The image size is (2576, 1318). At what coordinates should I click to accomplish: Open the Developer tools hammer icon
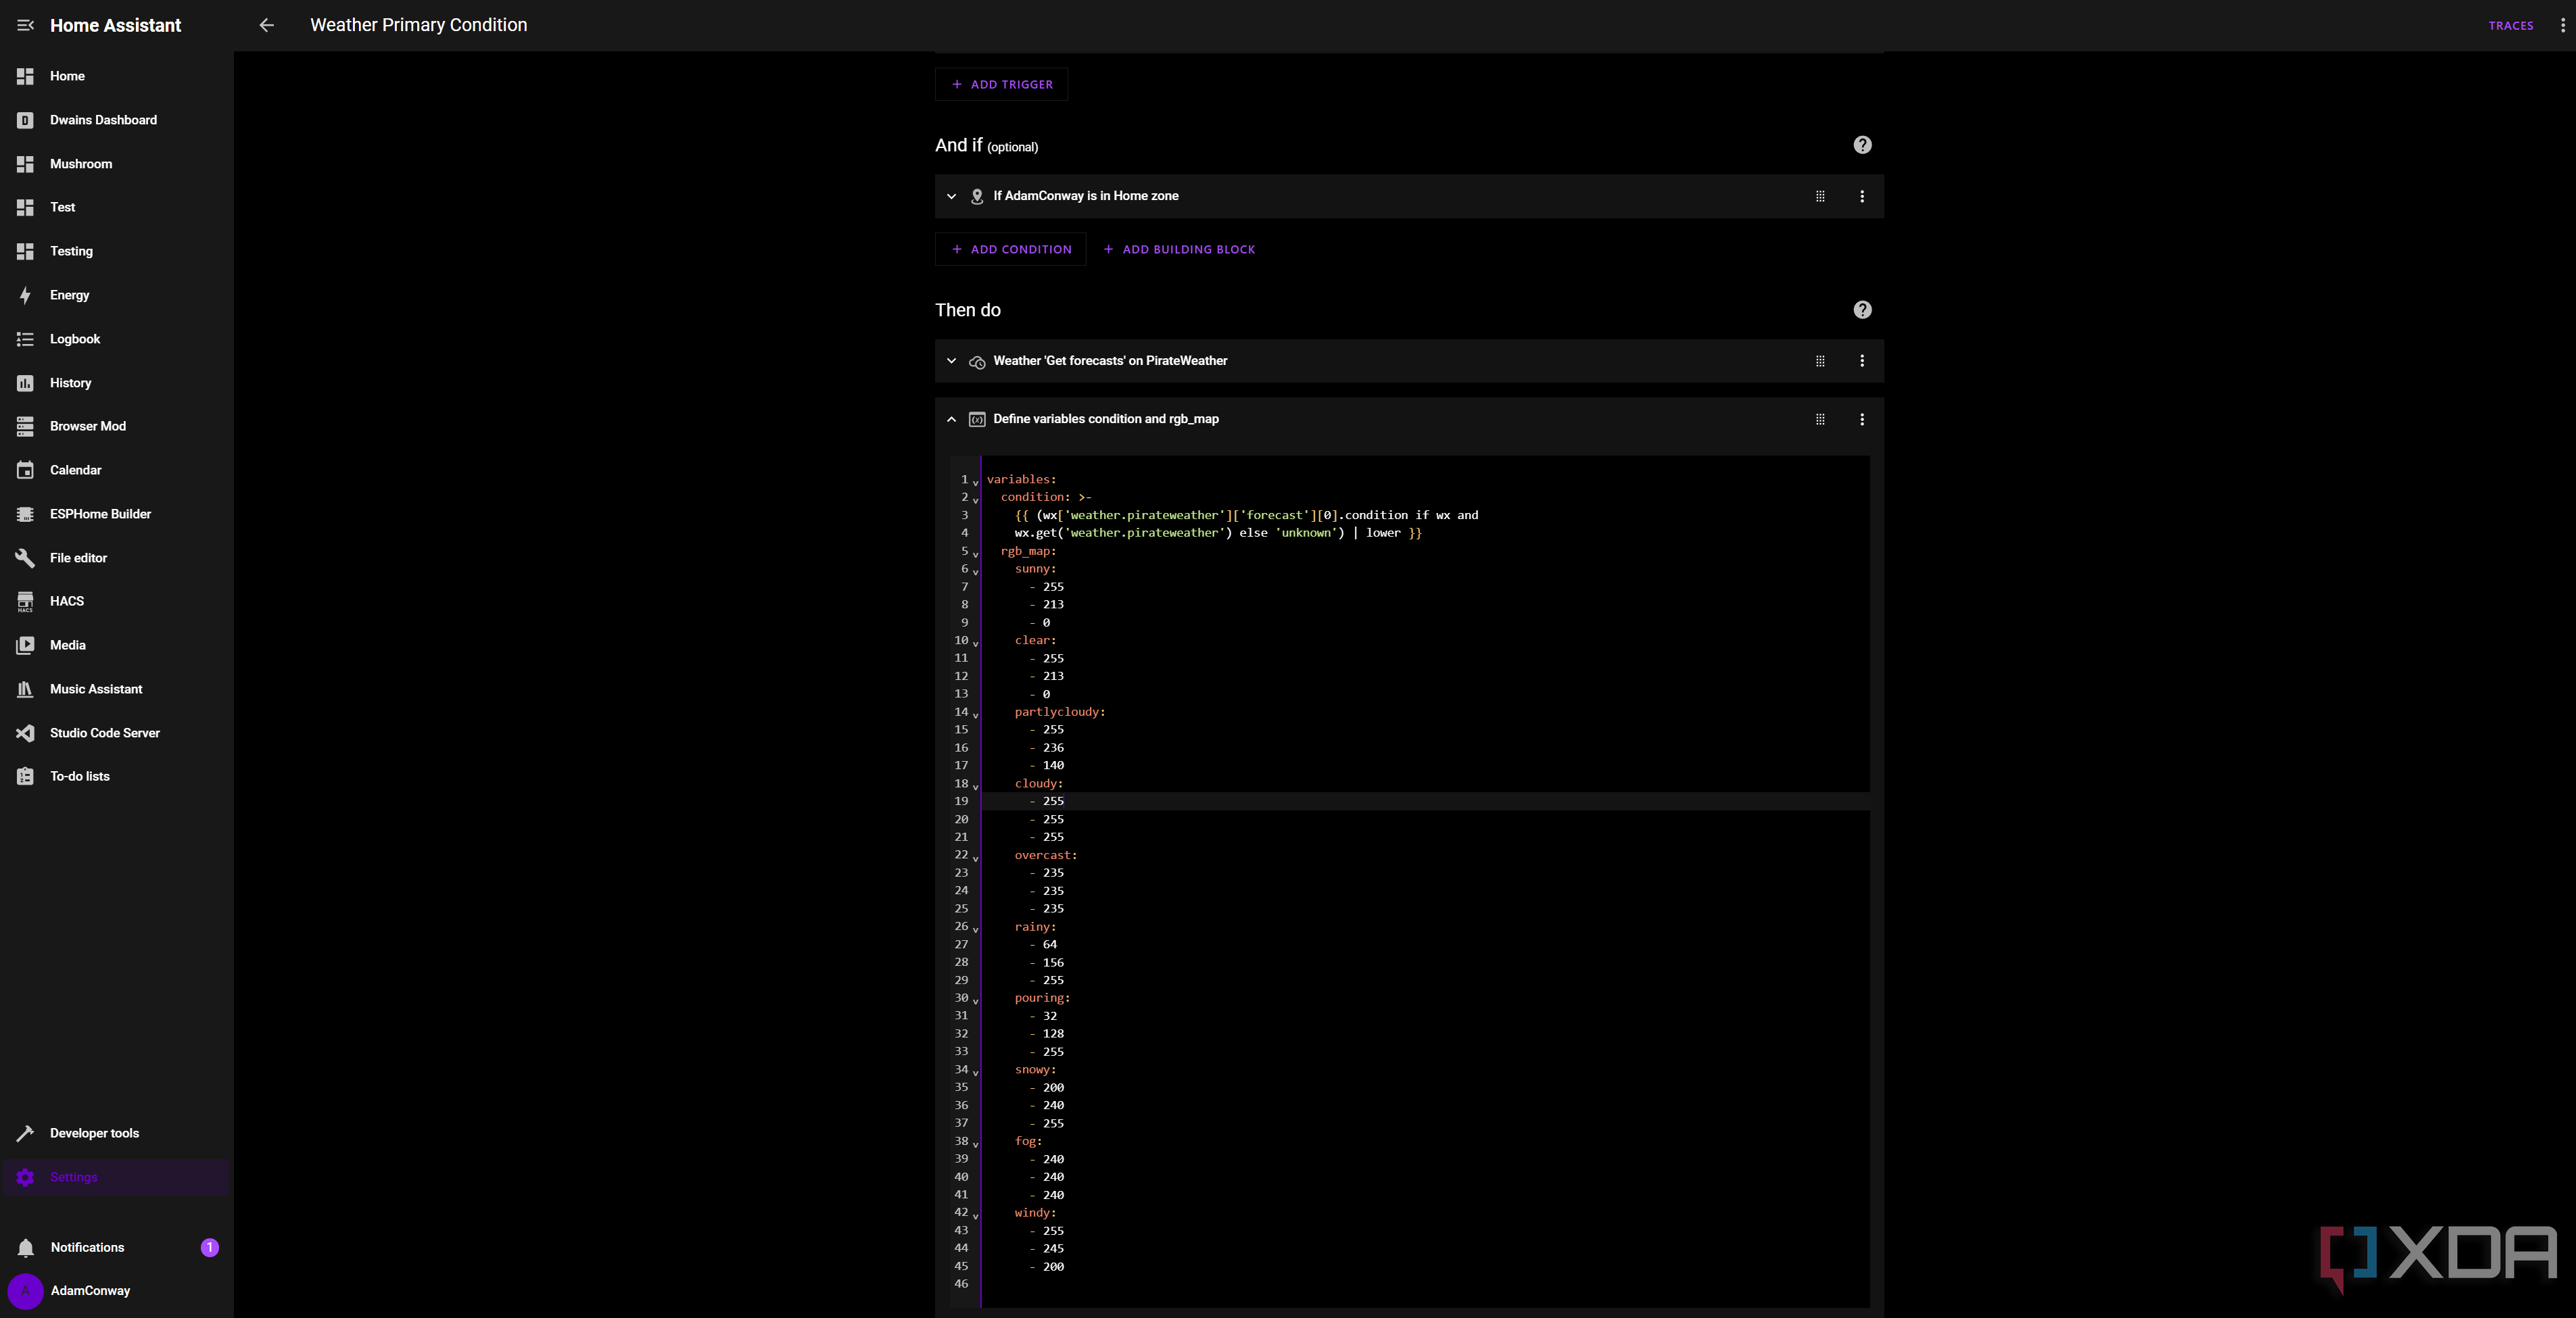[x=25, y=1133]
